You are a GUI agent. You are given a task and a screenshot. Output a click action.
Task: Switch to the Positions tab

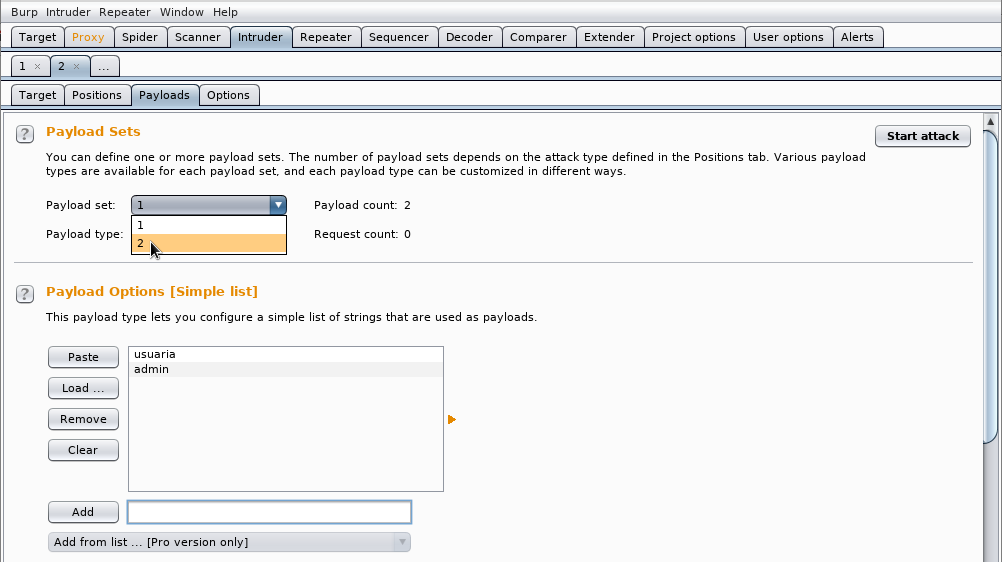[x=97, y=95]
